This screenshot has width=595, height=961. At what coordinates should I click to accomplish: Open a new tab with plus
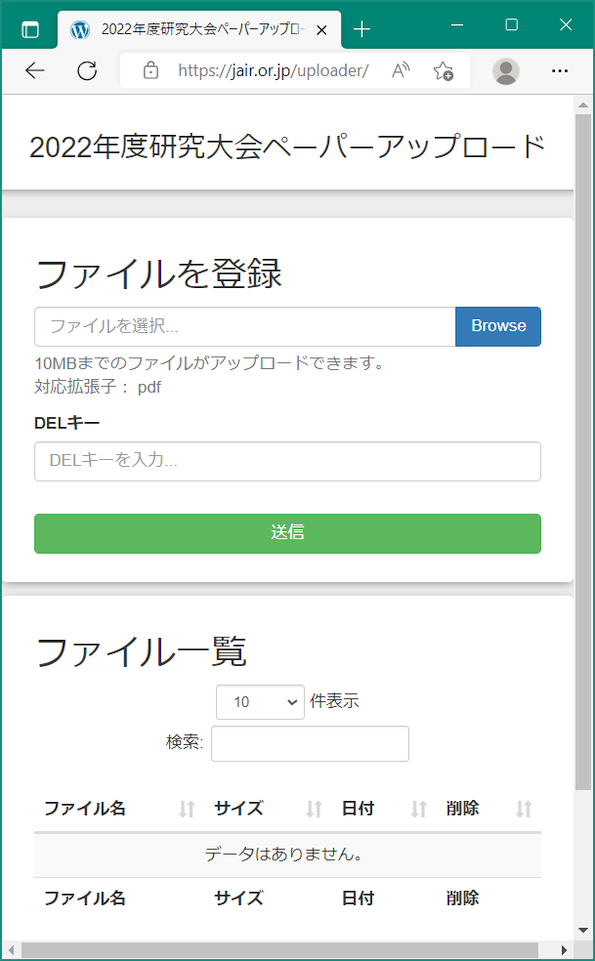coord(362,29)
